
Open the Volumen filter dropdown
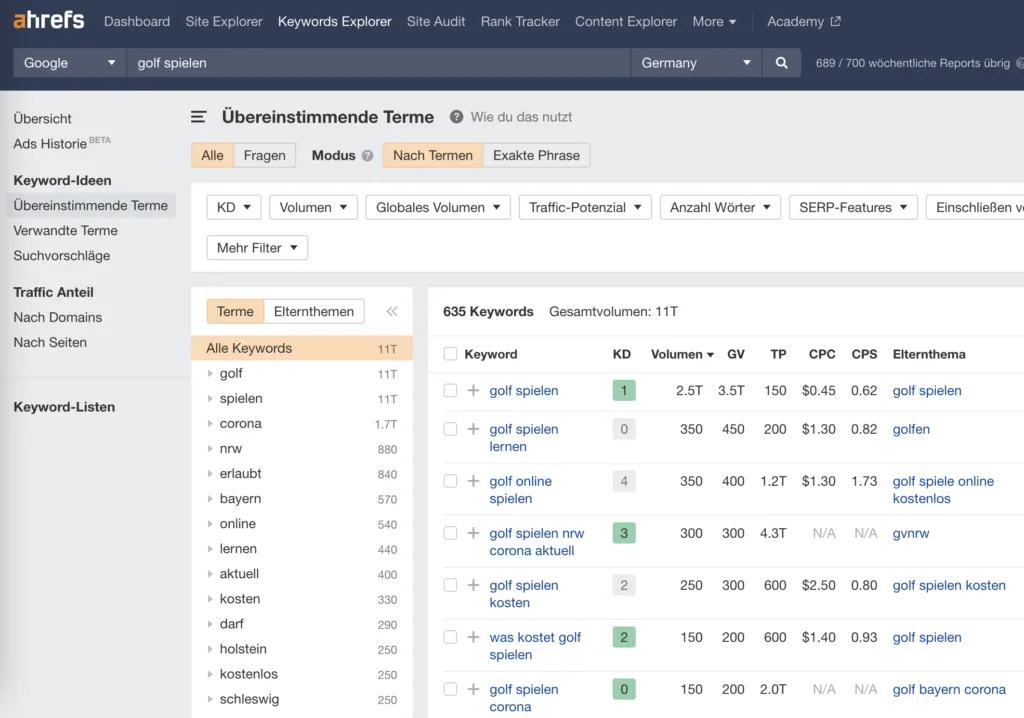tap(313, 207)
